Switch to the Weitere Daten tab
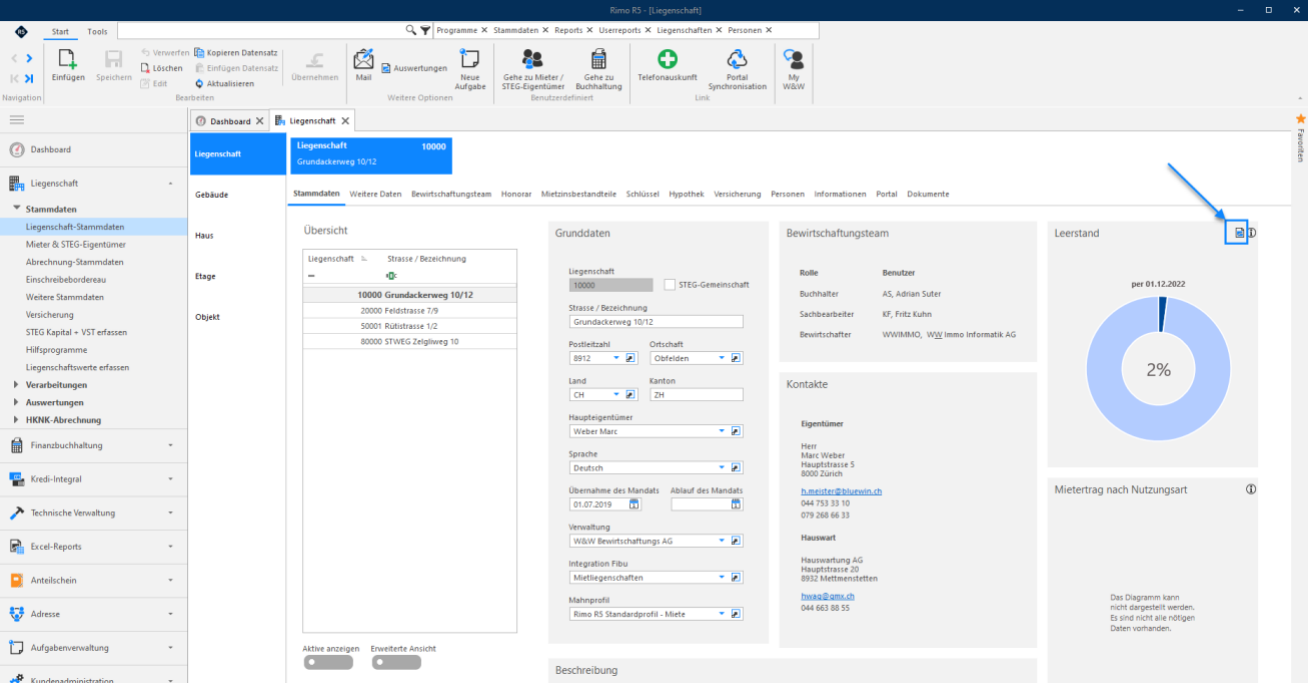The image size is (1308, 683). (x=376, y=194)
